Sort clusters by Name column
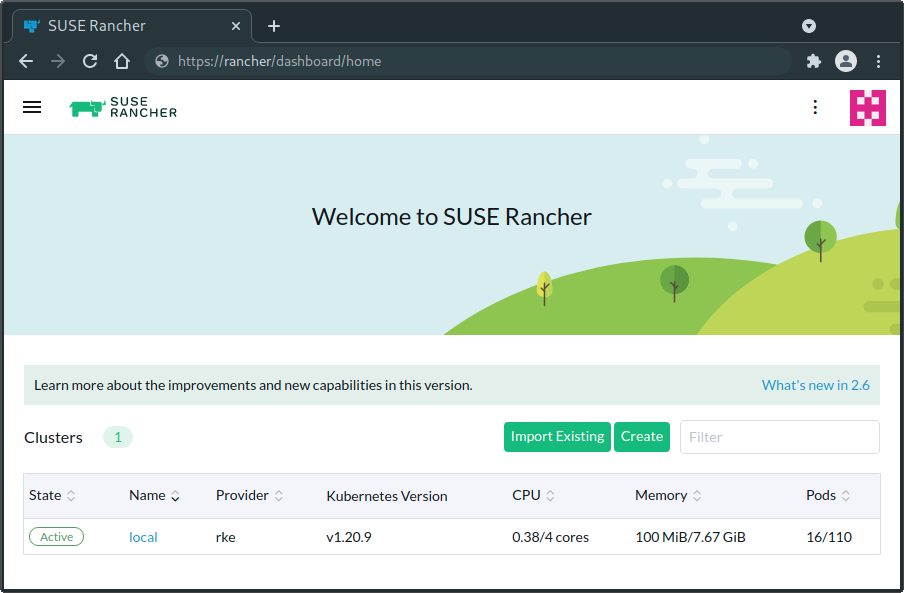Image resolution: width=904 pixels, height=593 pixels. point(154,496)
